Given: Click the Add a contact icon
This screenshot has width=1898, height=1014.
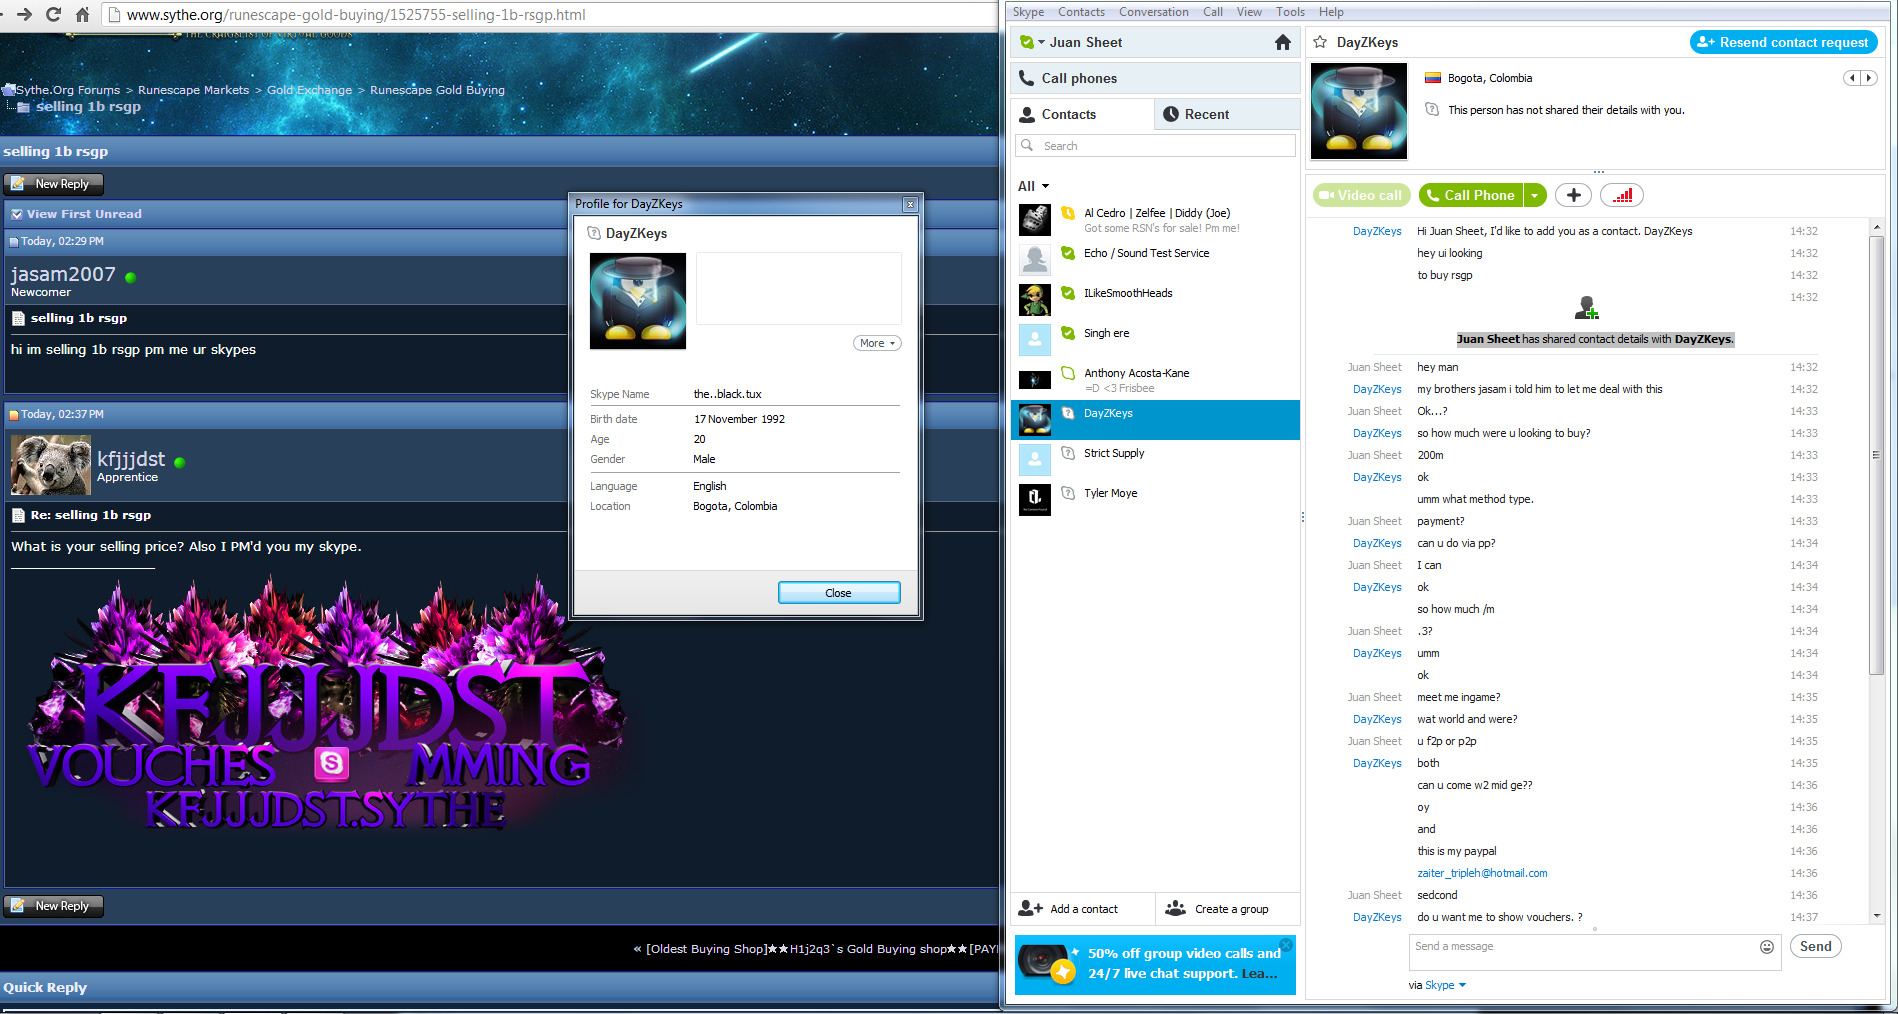Looking at the screenshot, I should click(1030, 908).
